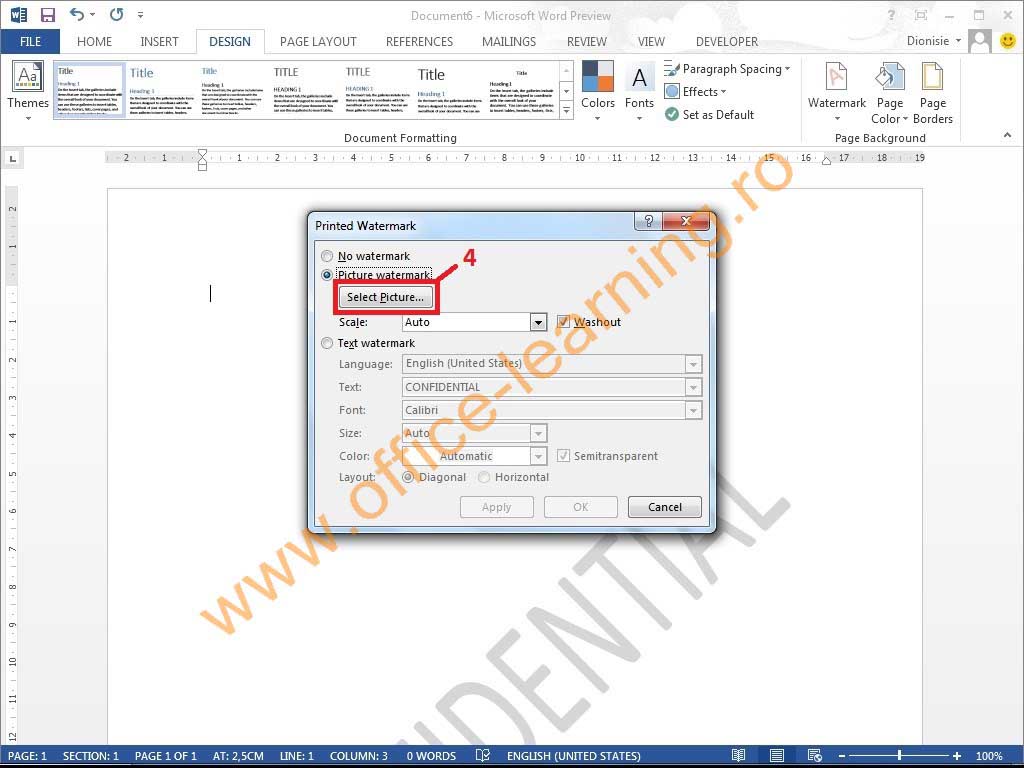Image resolution: width=1024 pixels, height=768 pixels.
Task: Switch to Print Layout view icon
Action: (776, 756)
